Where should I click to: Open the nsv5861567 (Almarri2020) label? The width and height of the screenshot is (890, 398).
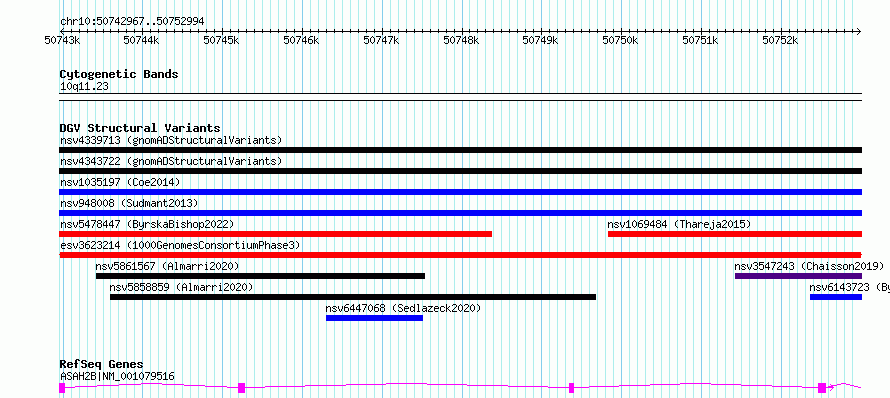point(167,266)
